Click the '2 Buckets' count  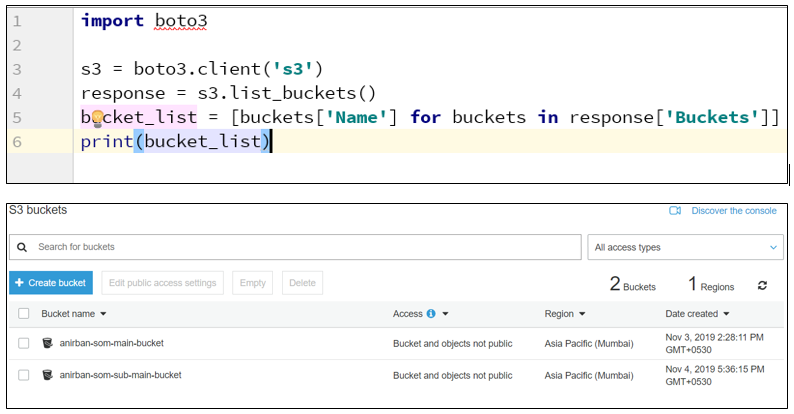click(632, 284)
